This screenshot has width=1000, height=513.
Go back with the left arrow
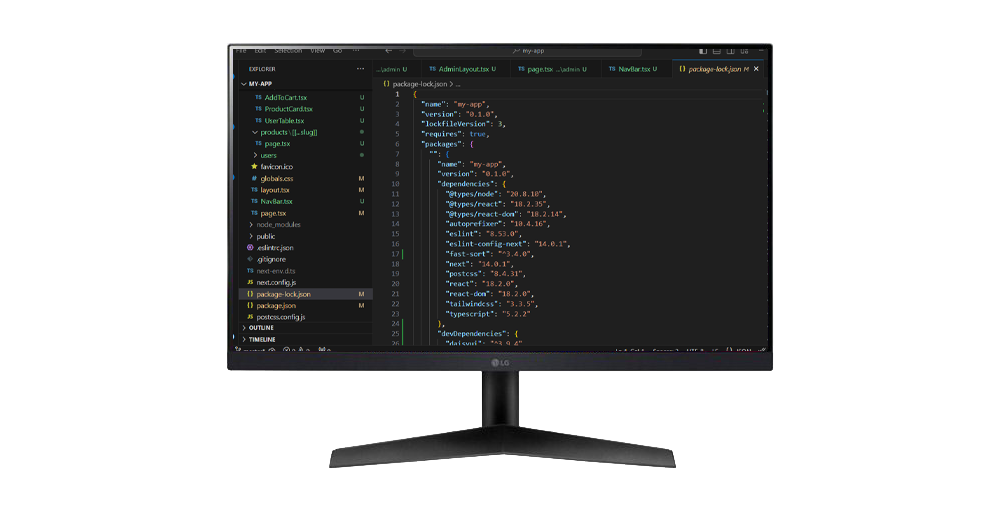pos(388,50)
